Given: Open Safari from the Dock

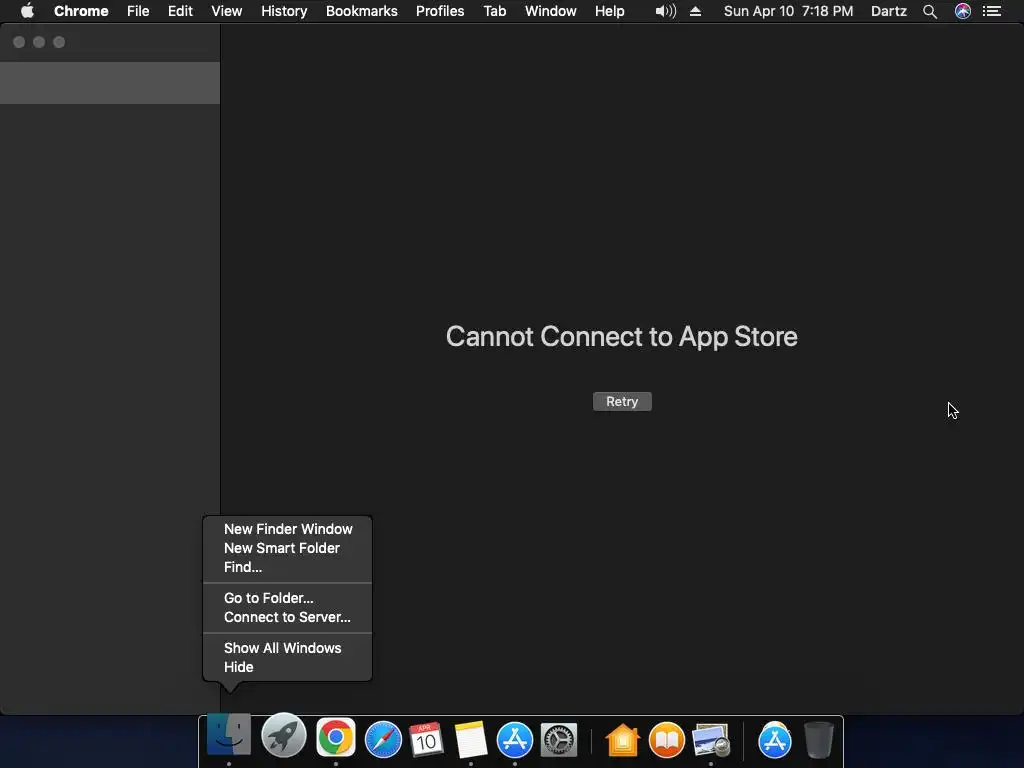Looking at the screenshot, I should [383, 739].
